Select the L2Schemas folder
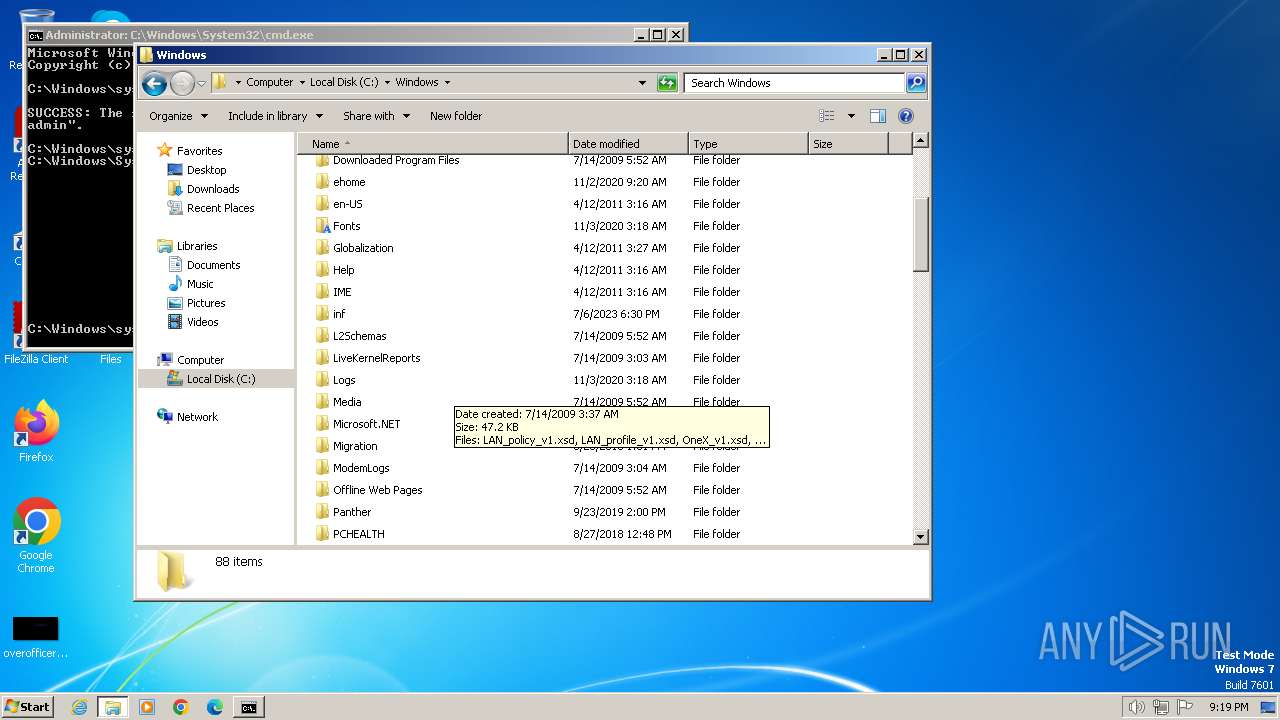 [x=359, y=336]
